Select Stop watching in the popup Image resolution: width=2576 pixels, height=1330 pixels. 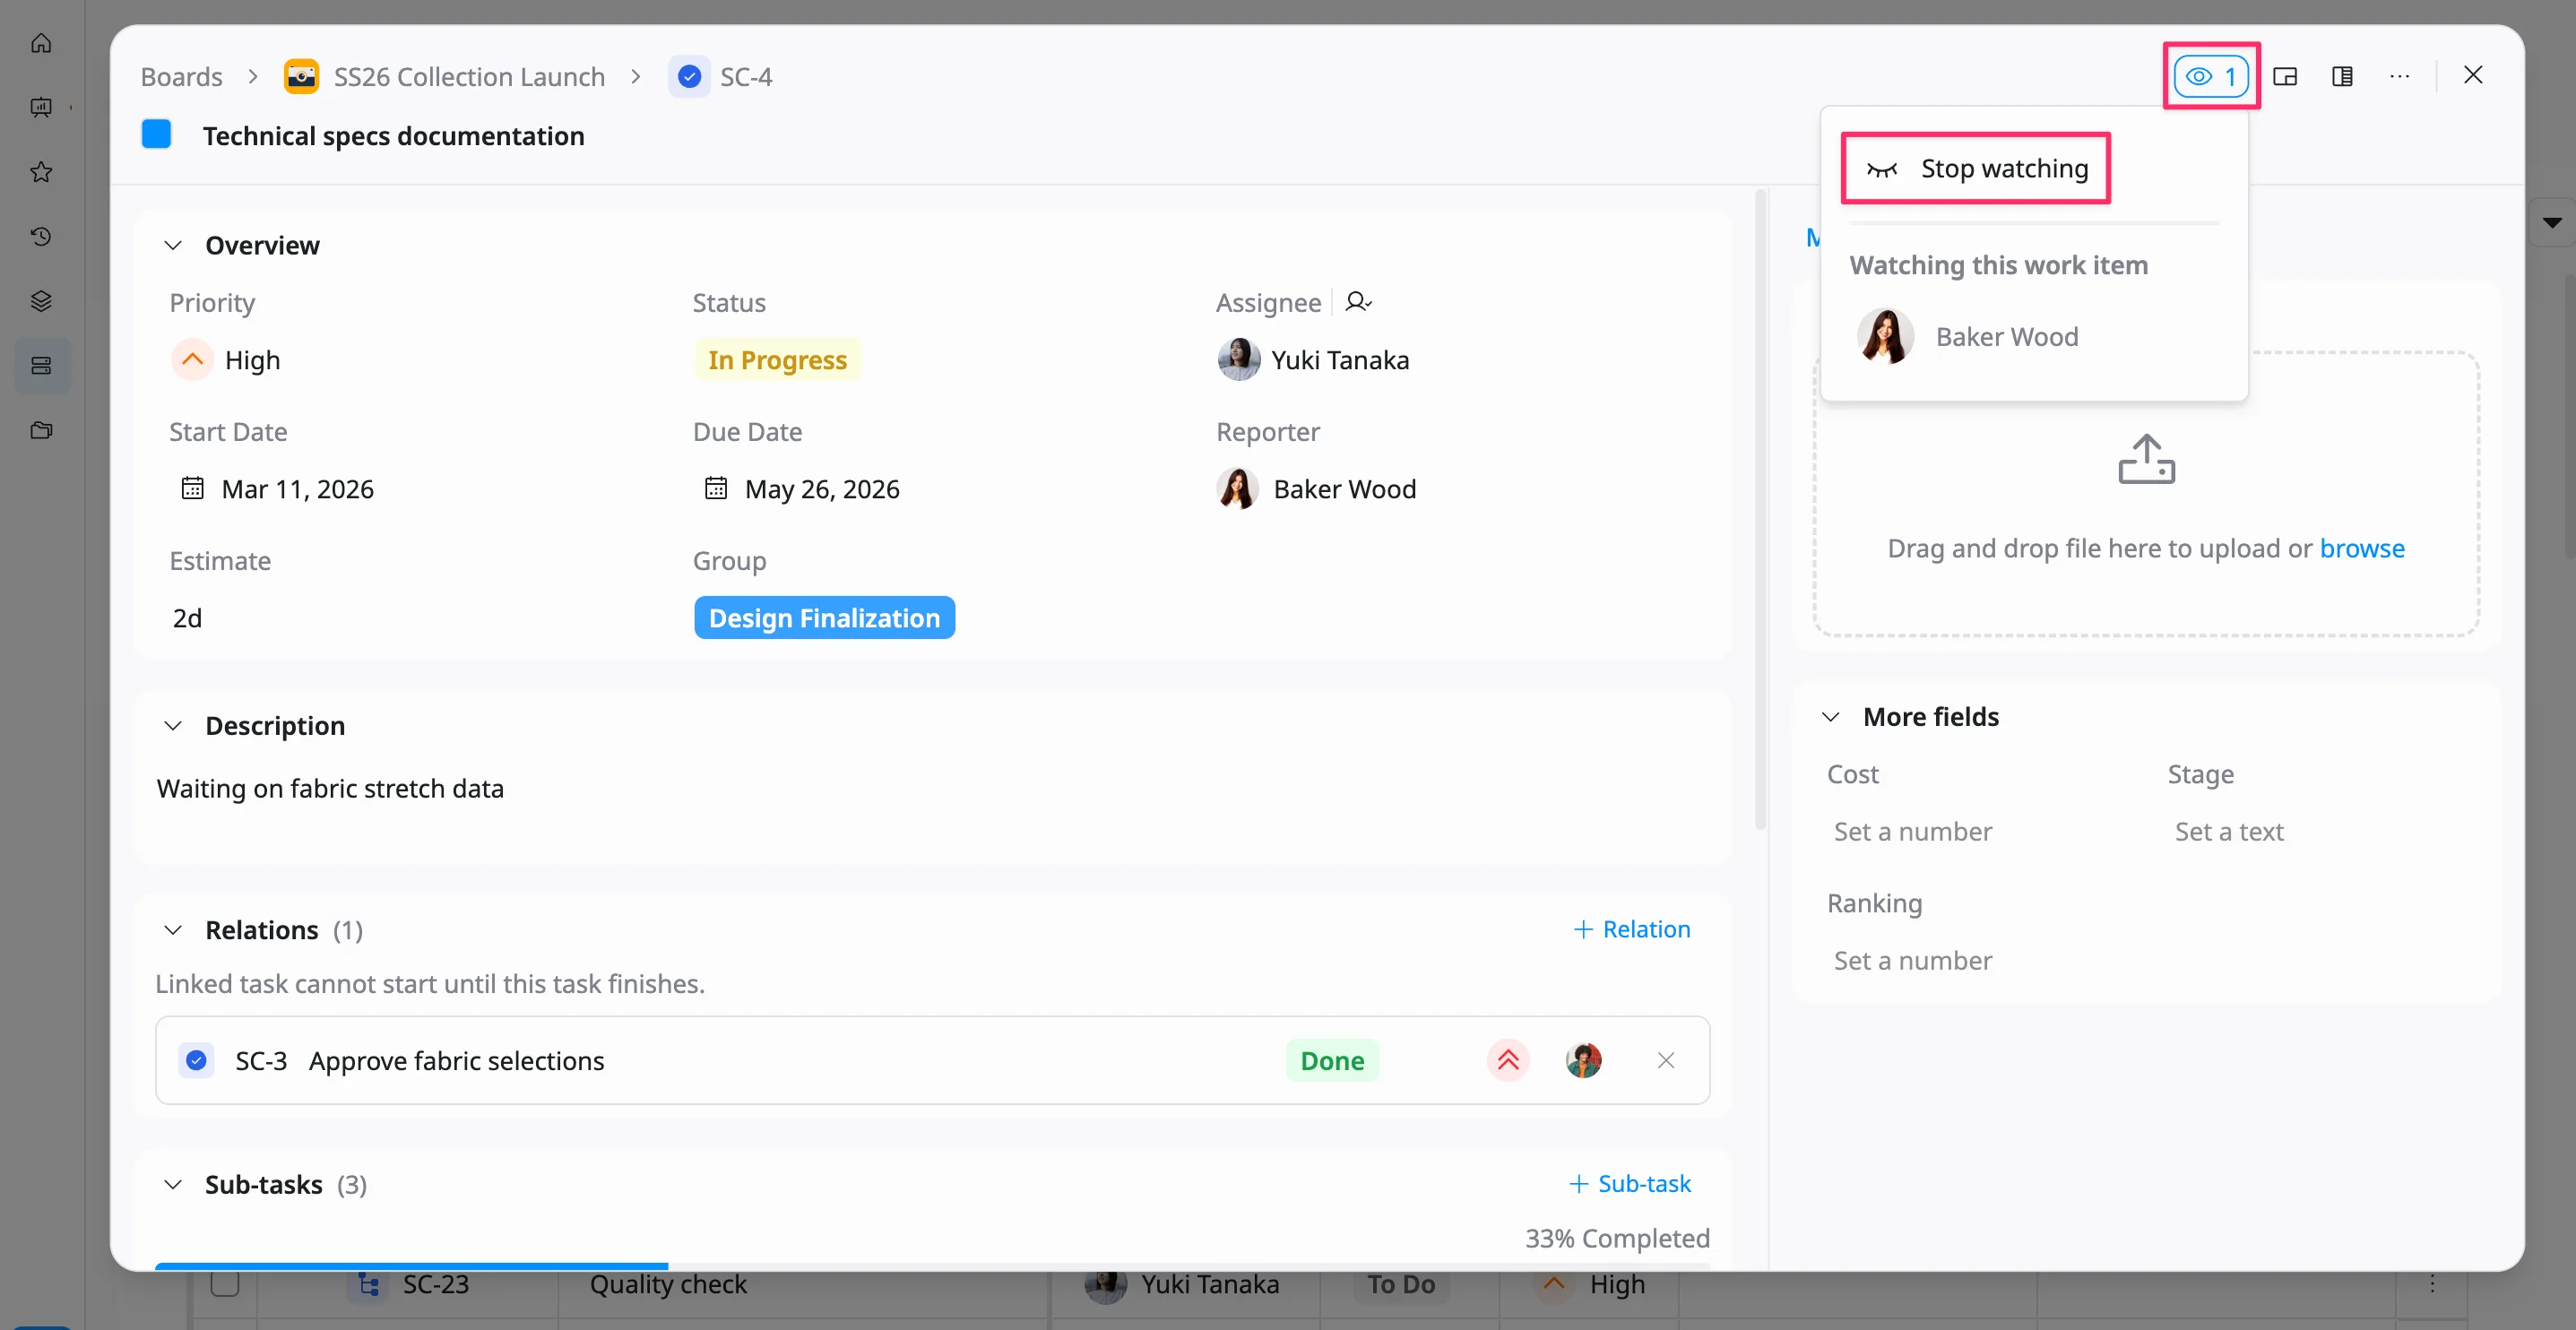pos(1976,168)
